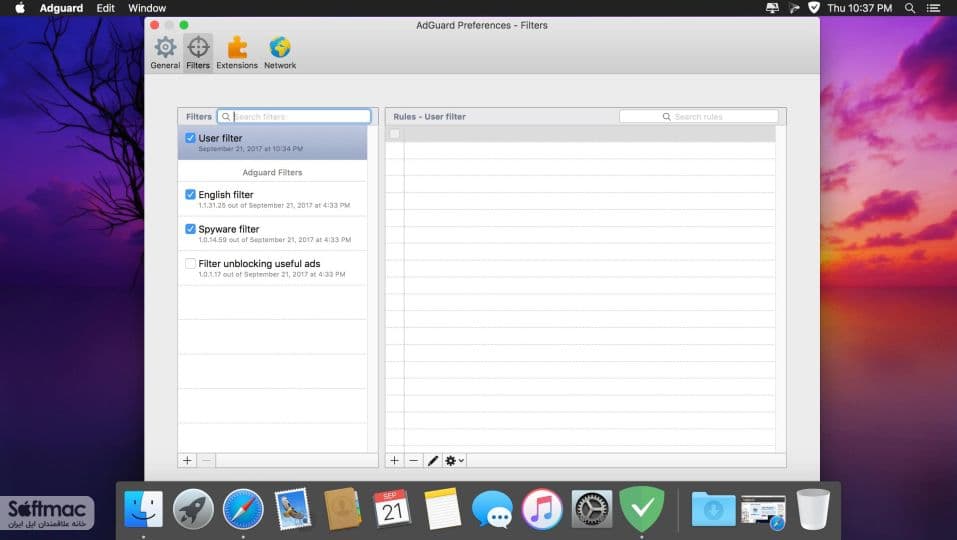Remove filter with minus button under filters list
This screenshot has width=957, height=540.
206,461
